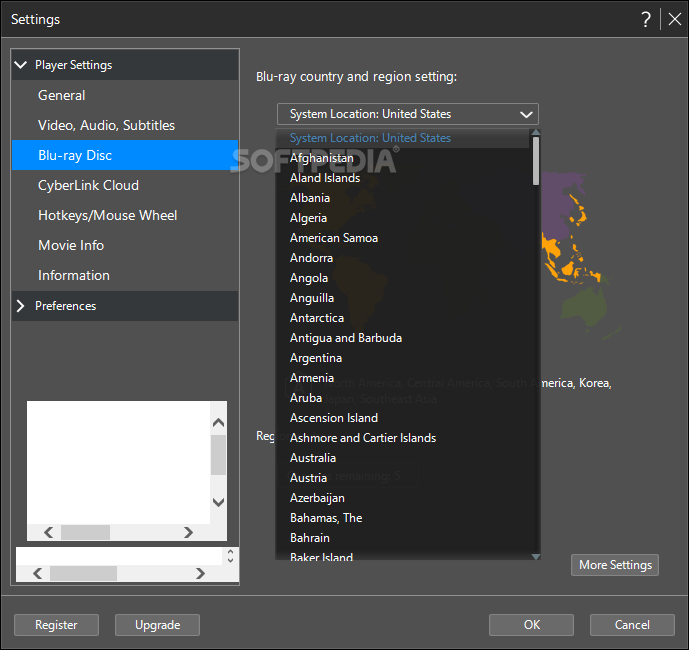Choose Algeria from the country list
Viewport: 689px width, 650px height.
tap(403, 218)
